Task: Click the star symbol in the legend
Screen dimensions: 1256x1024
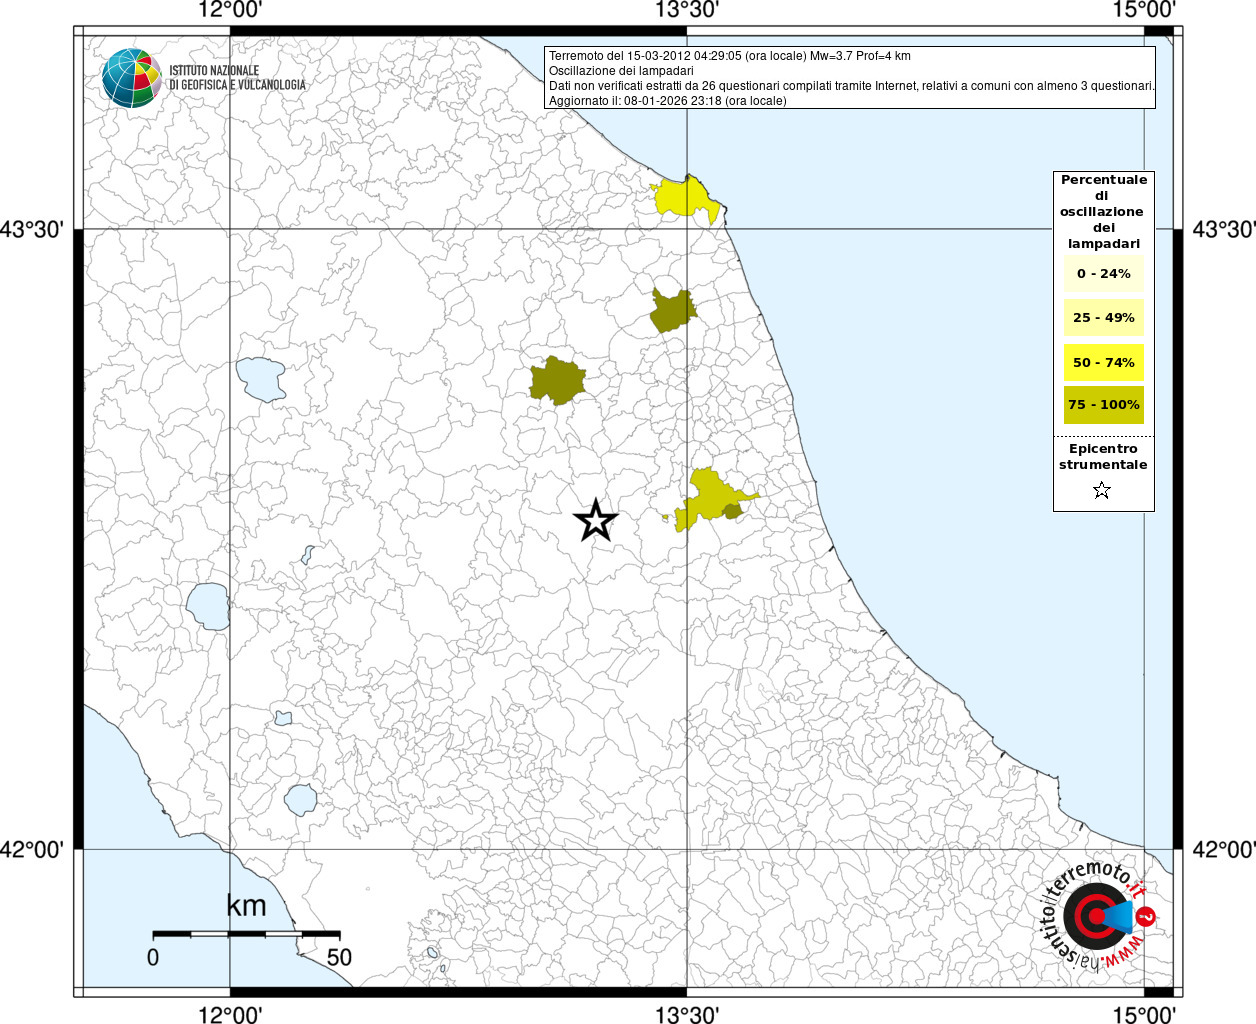Action: click(1102, 490)
